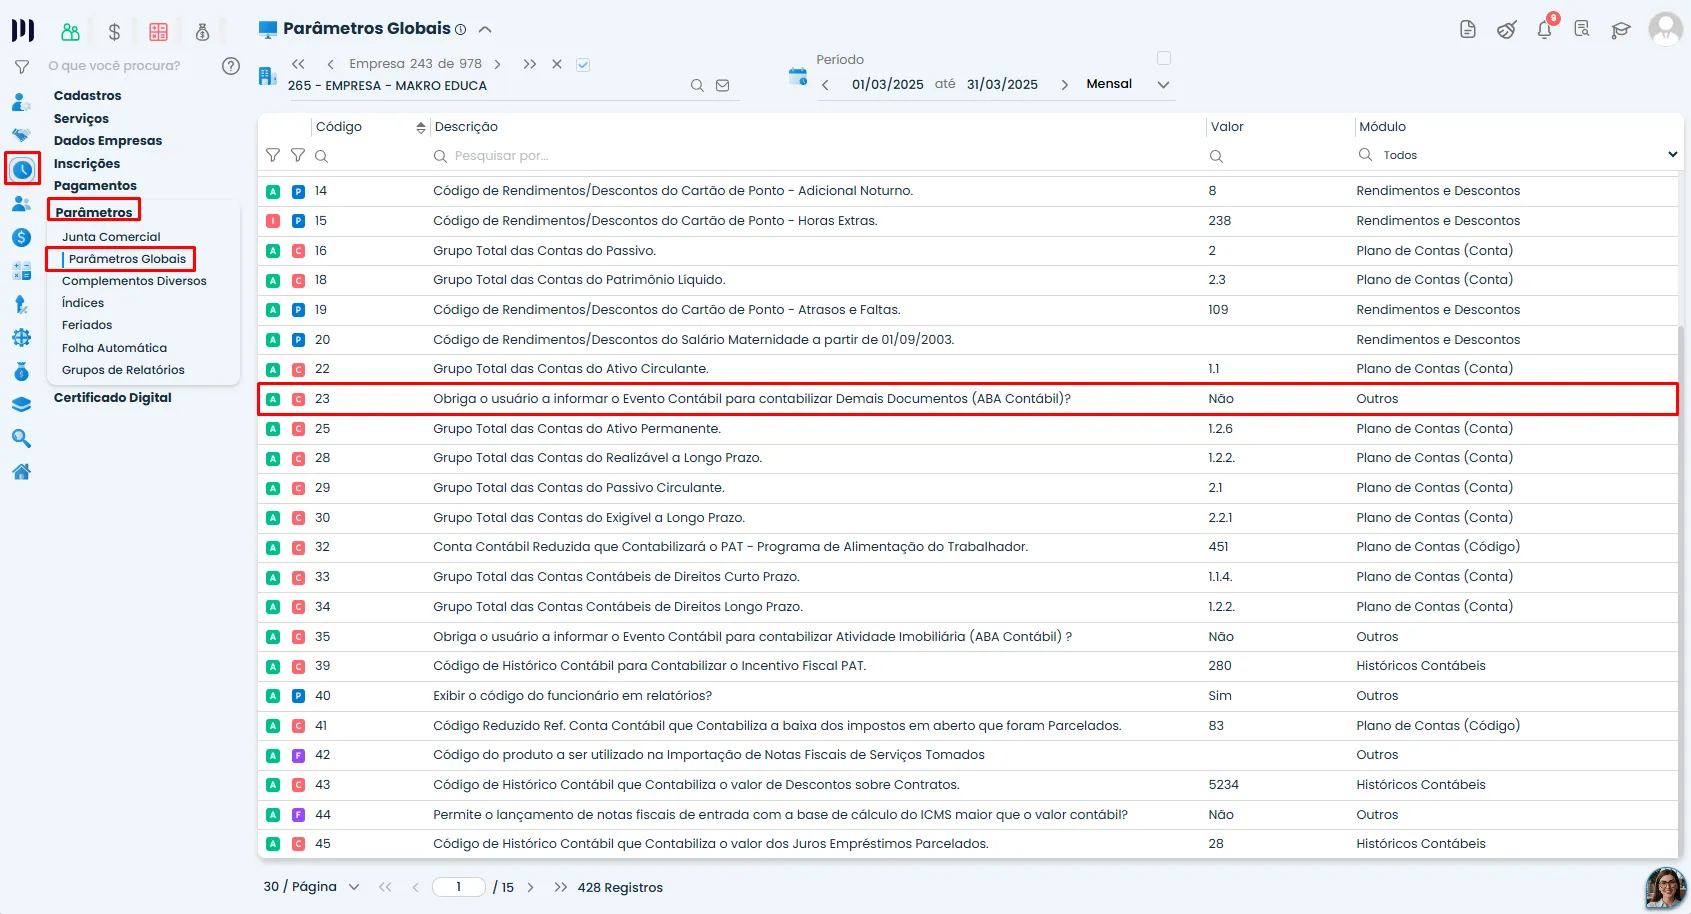Select Folha Automática submenu item
Image resolution: width=1691 pixels, height=914 pixels.
pyautogui.click(x=114, y=348)
